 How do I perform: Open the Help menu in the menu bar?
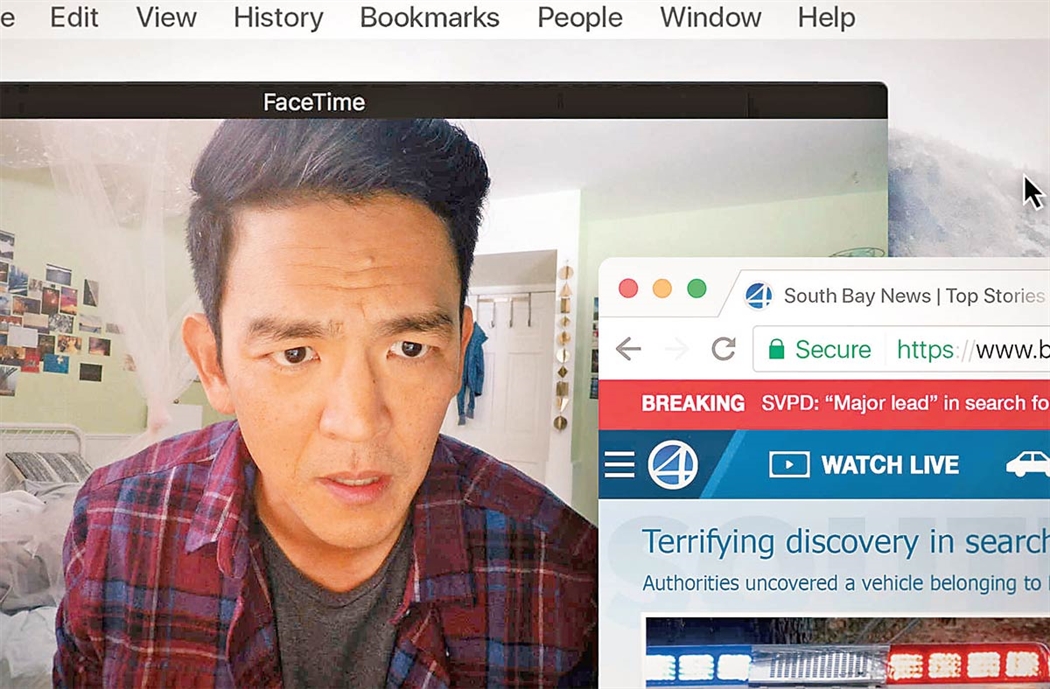(826, 18)
